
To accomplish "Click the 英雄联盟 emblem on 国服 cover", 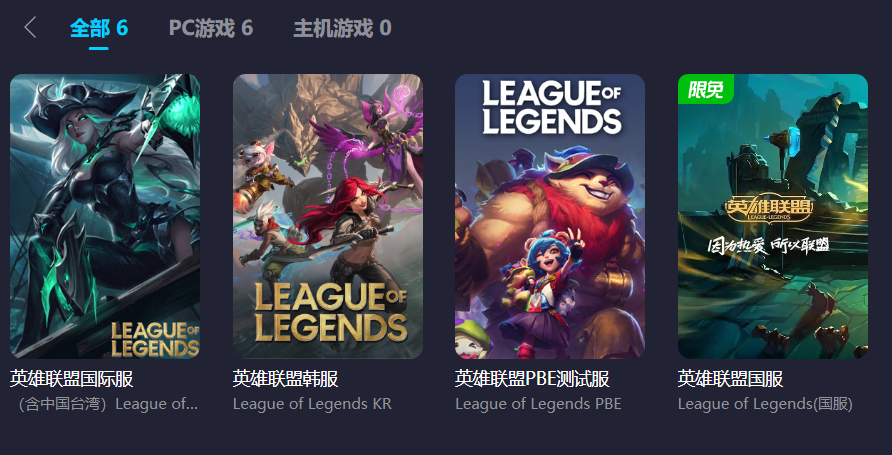I will coord(769,209).
